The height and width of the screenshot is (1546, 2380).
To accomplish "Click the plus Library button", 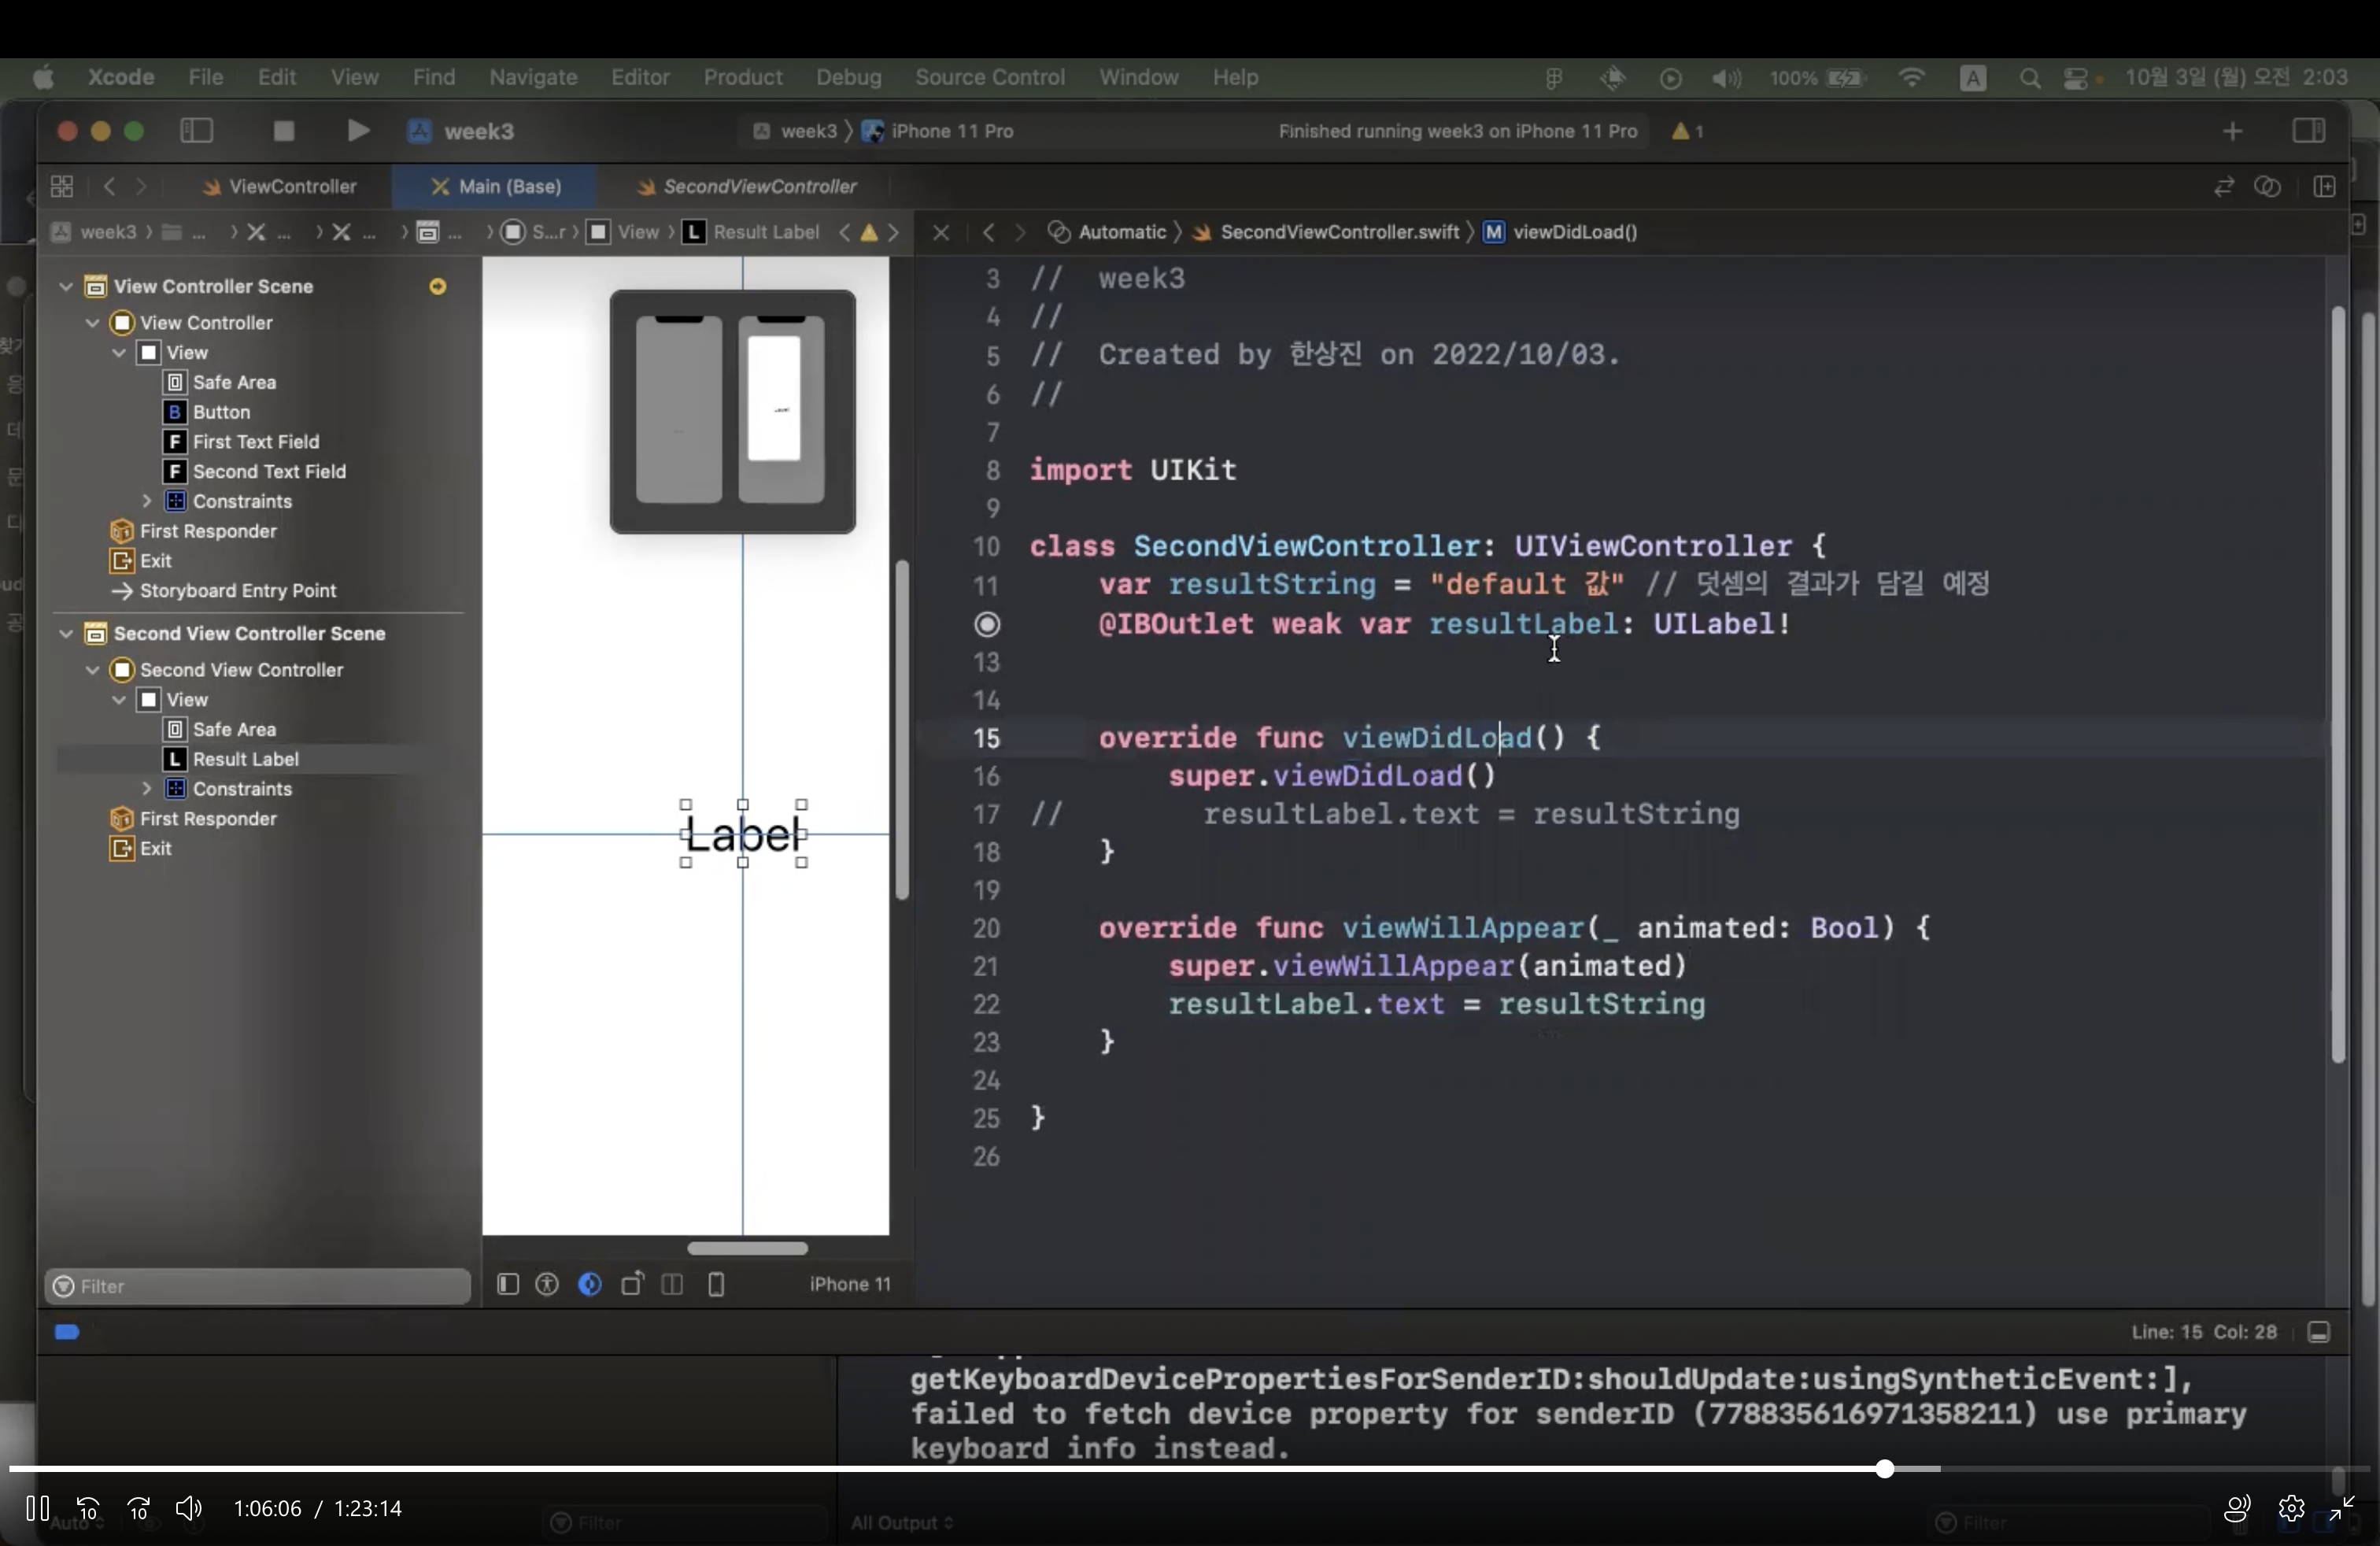I will [2232, 131].
